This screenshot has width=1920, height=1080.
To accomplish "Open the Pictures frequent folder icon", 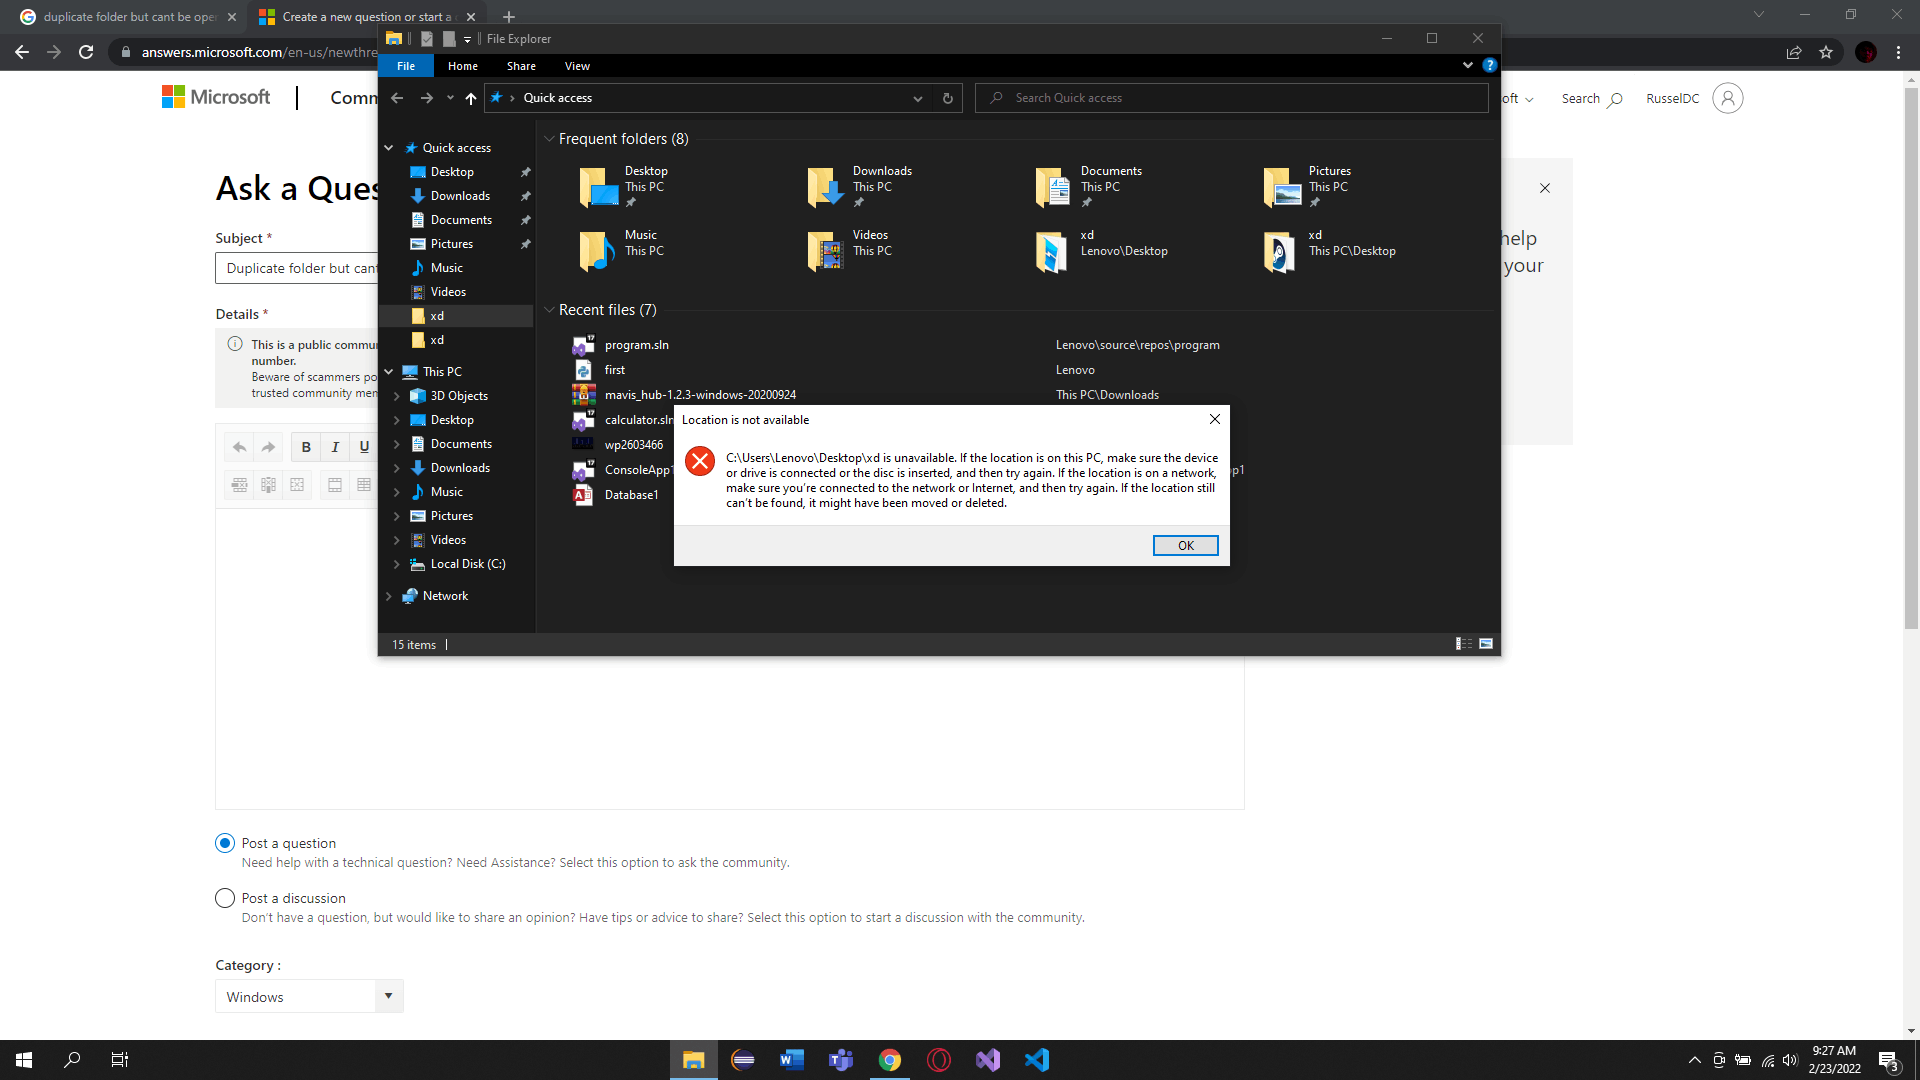I will pyautogui.click(x=1282, y=187).
